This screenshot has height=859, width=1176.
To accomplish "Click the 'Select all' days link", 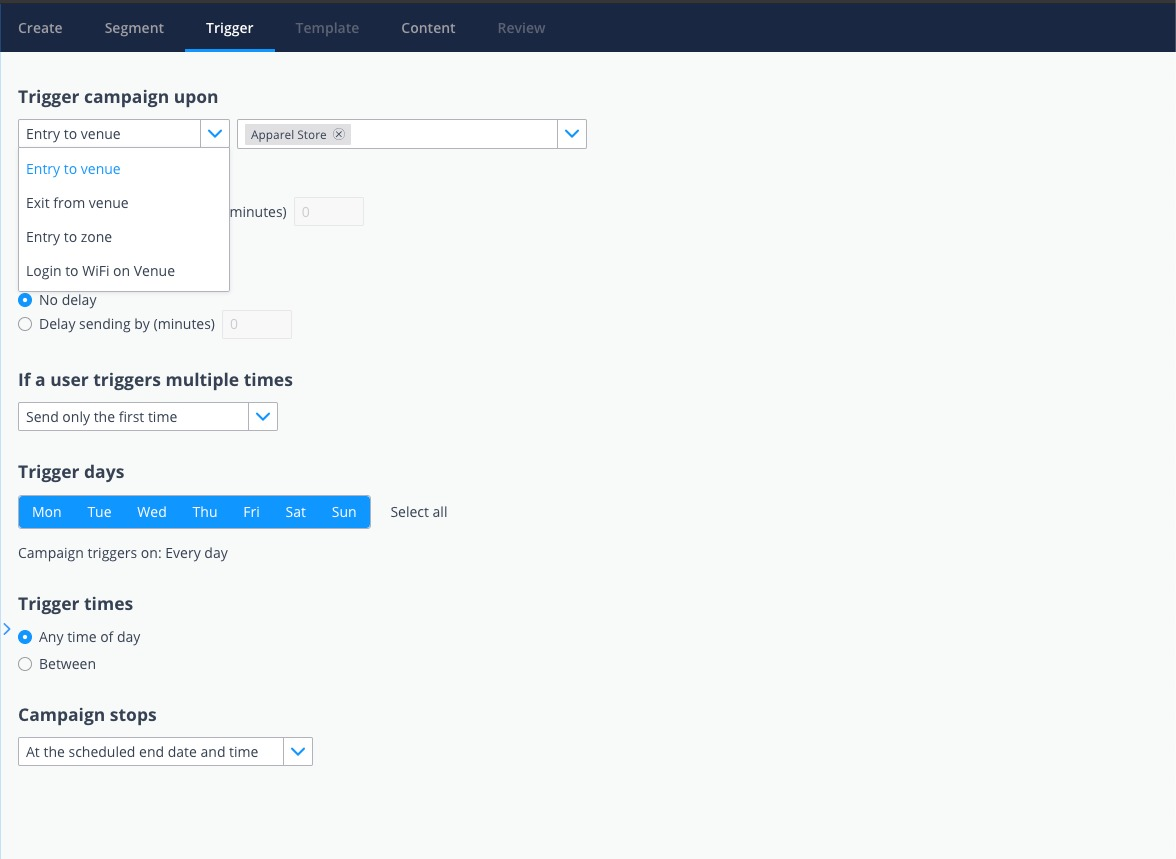I will [x=418, y=511].
